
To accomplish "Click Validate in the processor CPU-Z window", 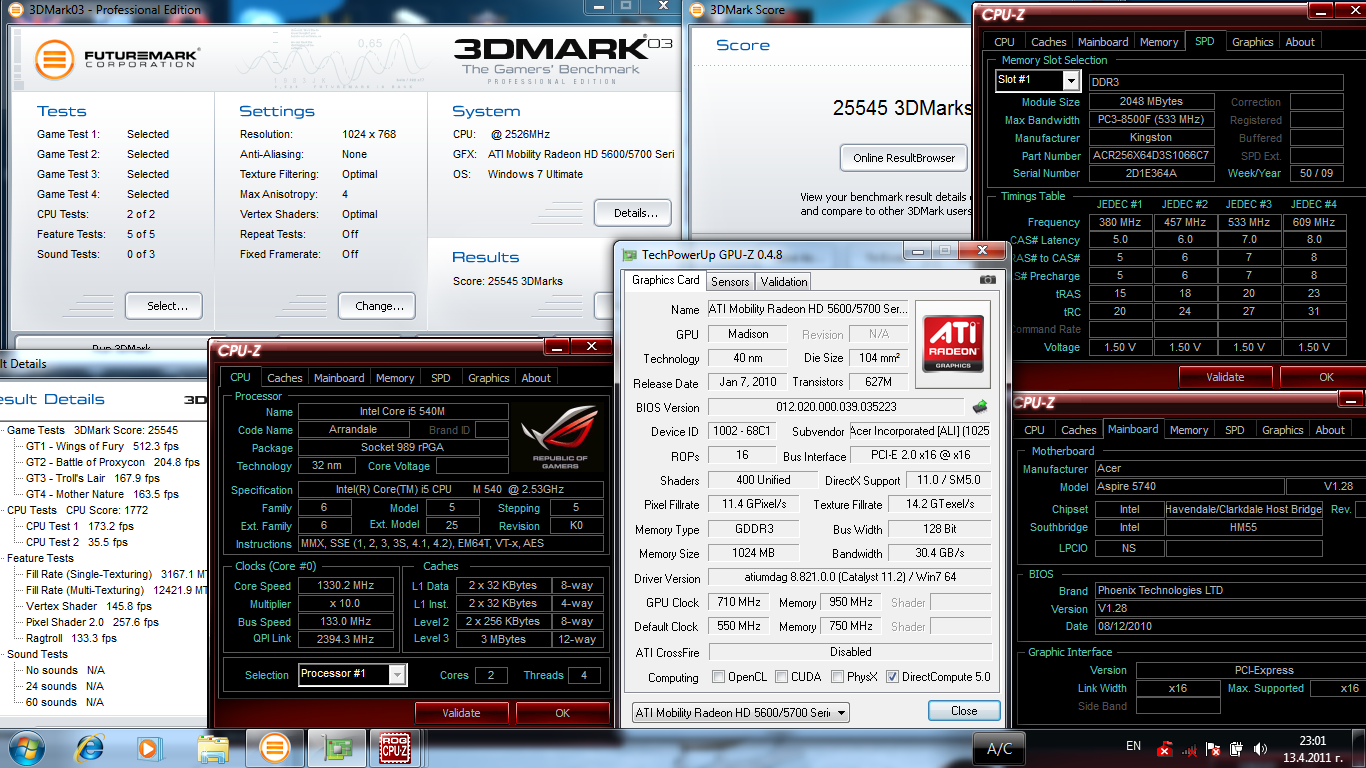I will pyautogui.click(x=461, y=713).
